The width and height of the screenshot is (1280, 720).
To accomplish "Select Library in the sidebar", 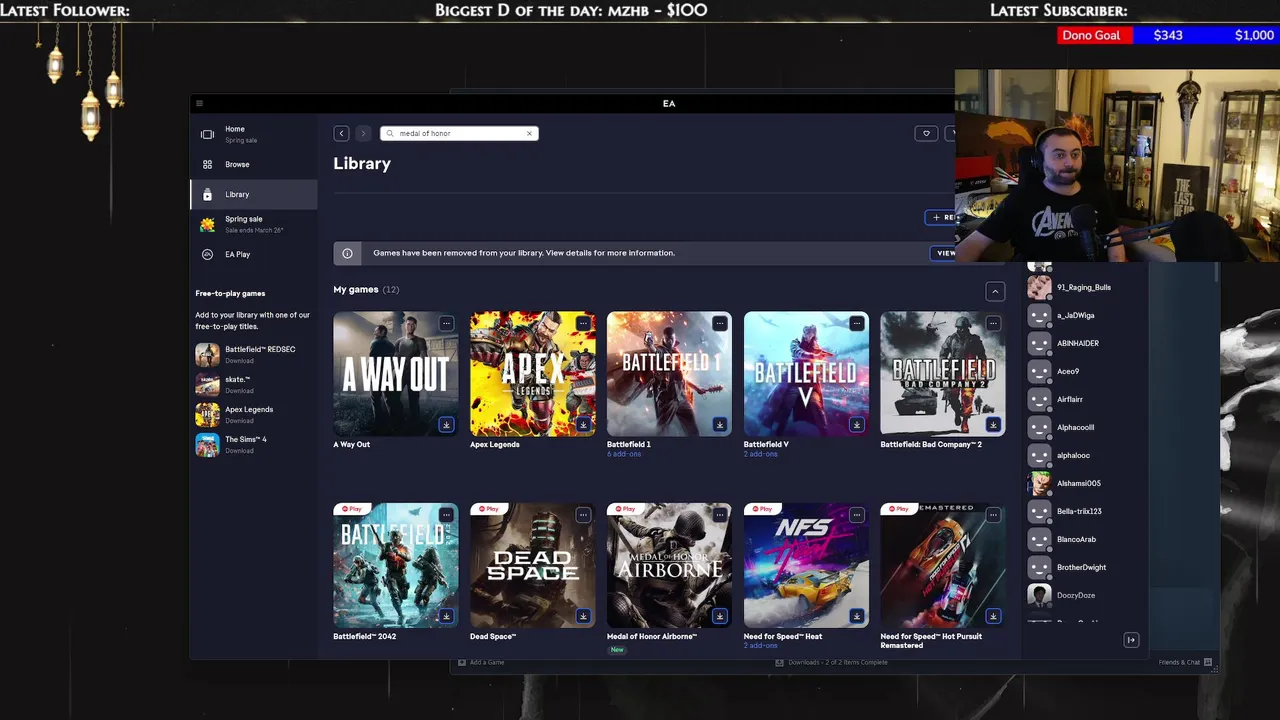I will [x=254, y=194].
